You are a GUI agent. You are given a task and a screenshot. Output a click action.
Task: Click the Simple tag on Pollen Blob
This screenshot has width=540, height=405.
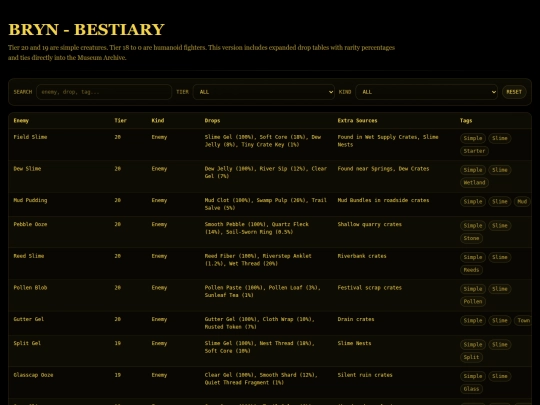coord(473,289)
